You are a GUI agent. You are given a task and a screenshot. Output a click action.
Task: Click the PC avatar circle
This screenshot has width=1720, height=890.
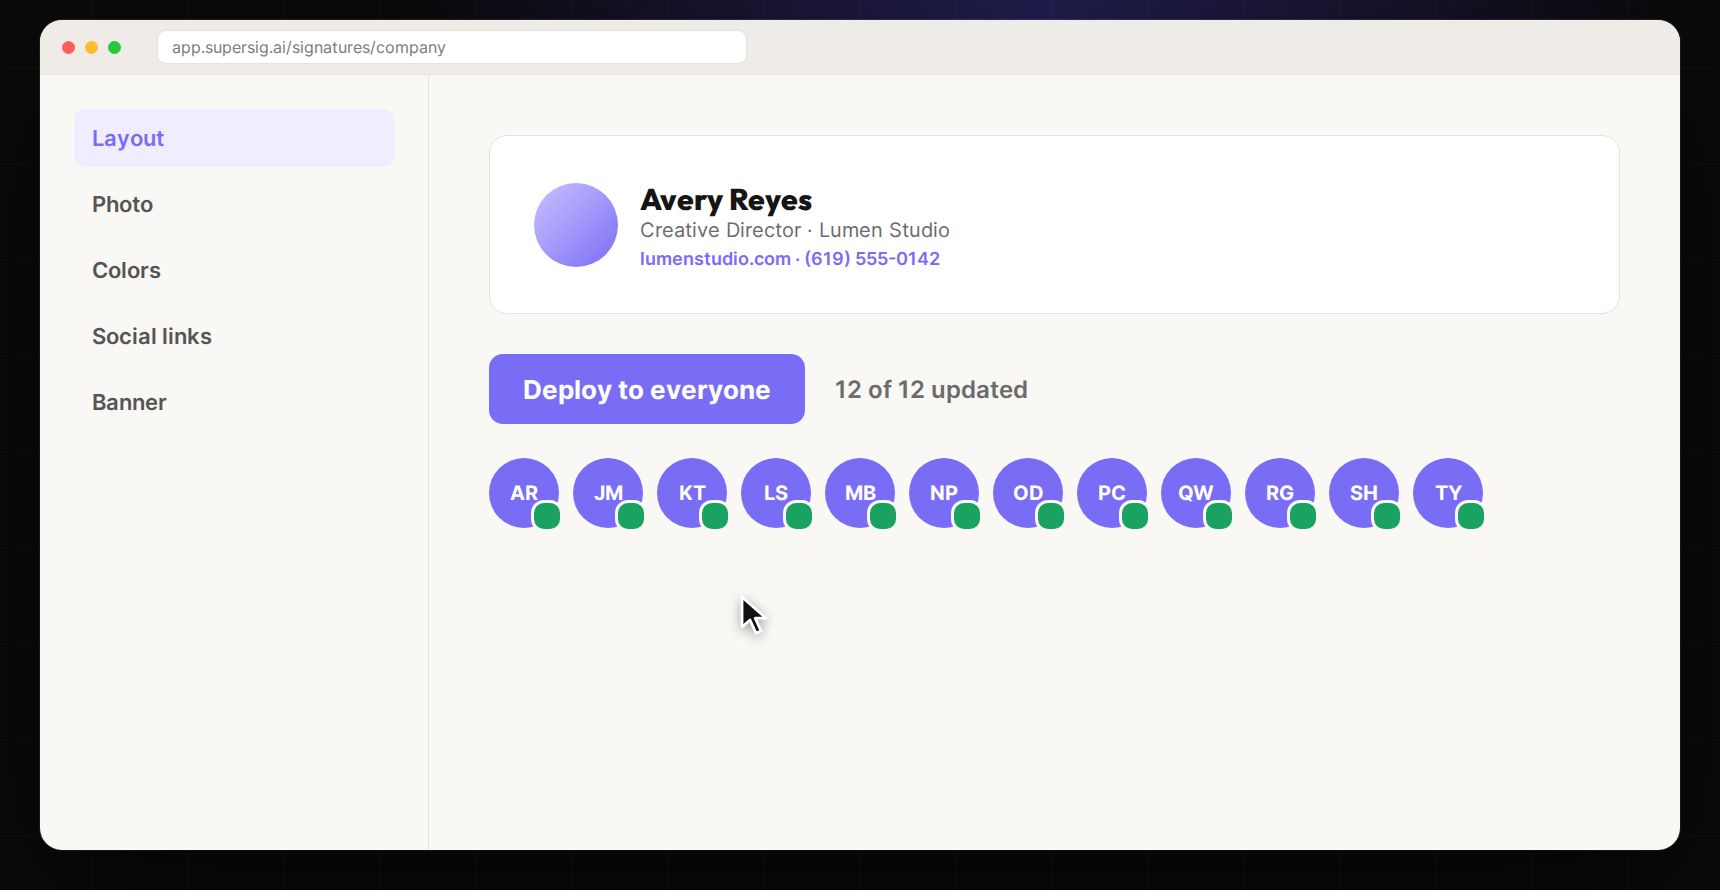1112,493
